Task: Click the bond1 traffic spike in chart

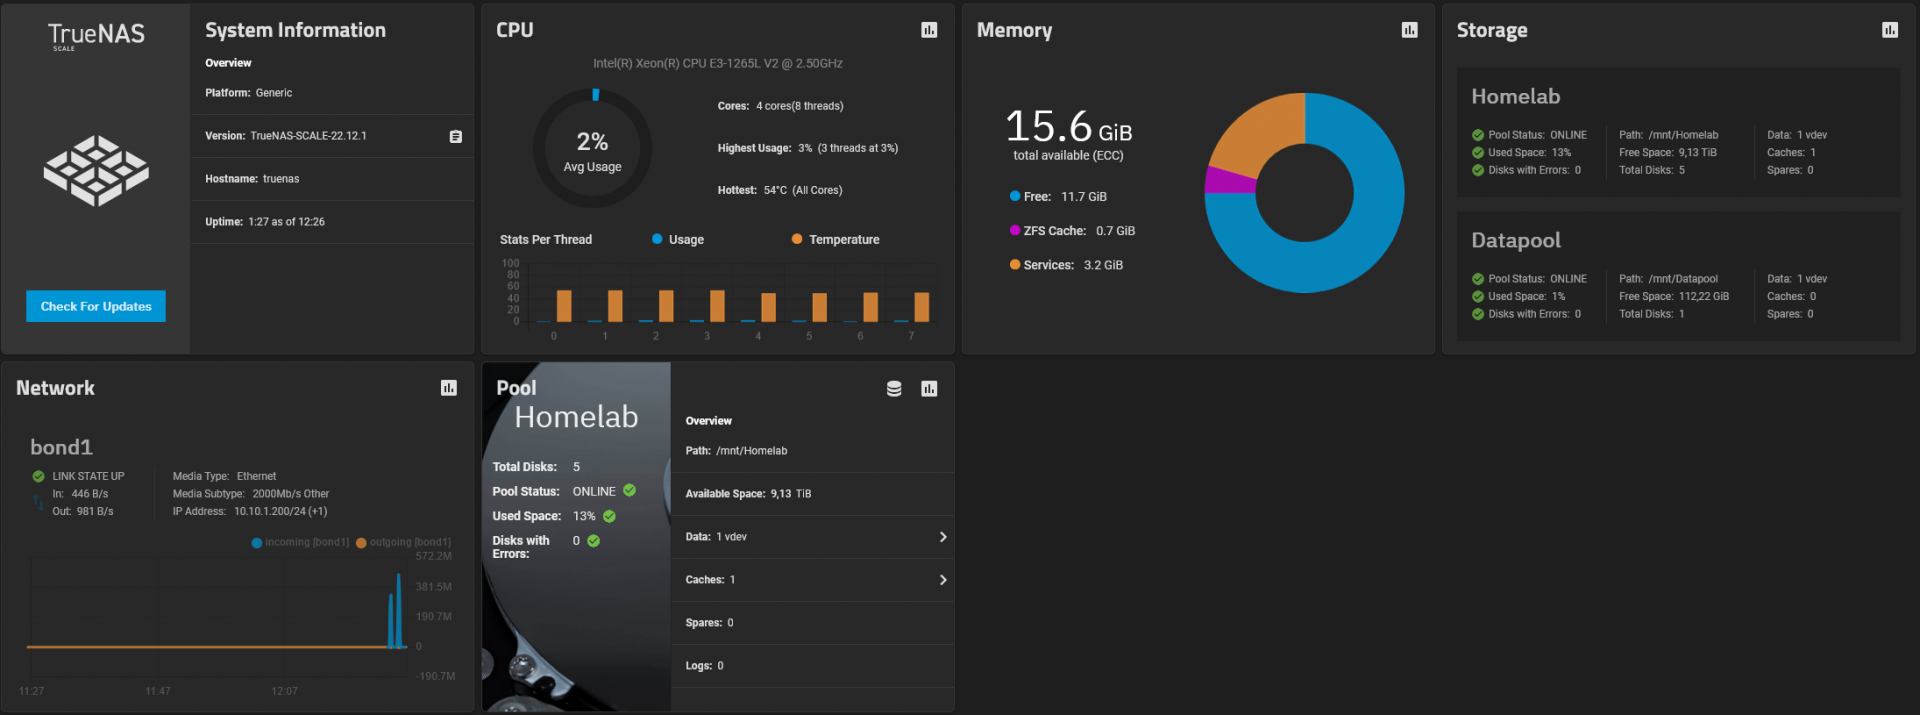Action: [396, 612]
